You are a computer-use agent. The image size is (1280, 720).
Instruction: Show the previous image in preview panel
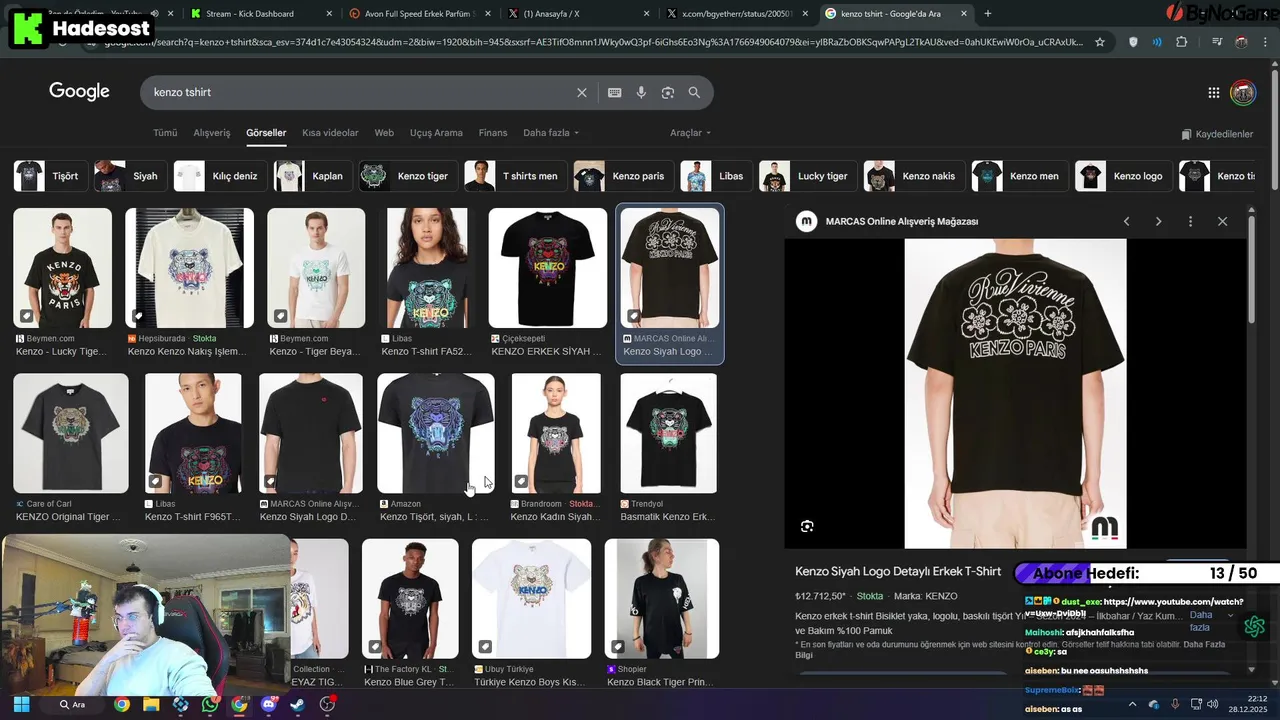click(1126, 221)
